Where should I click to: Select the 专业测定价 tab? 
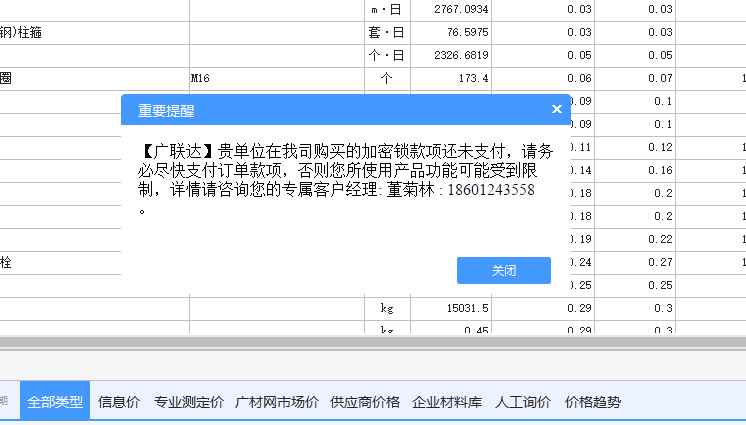tap(188, 402)
